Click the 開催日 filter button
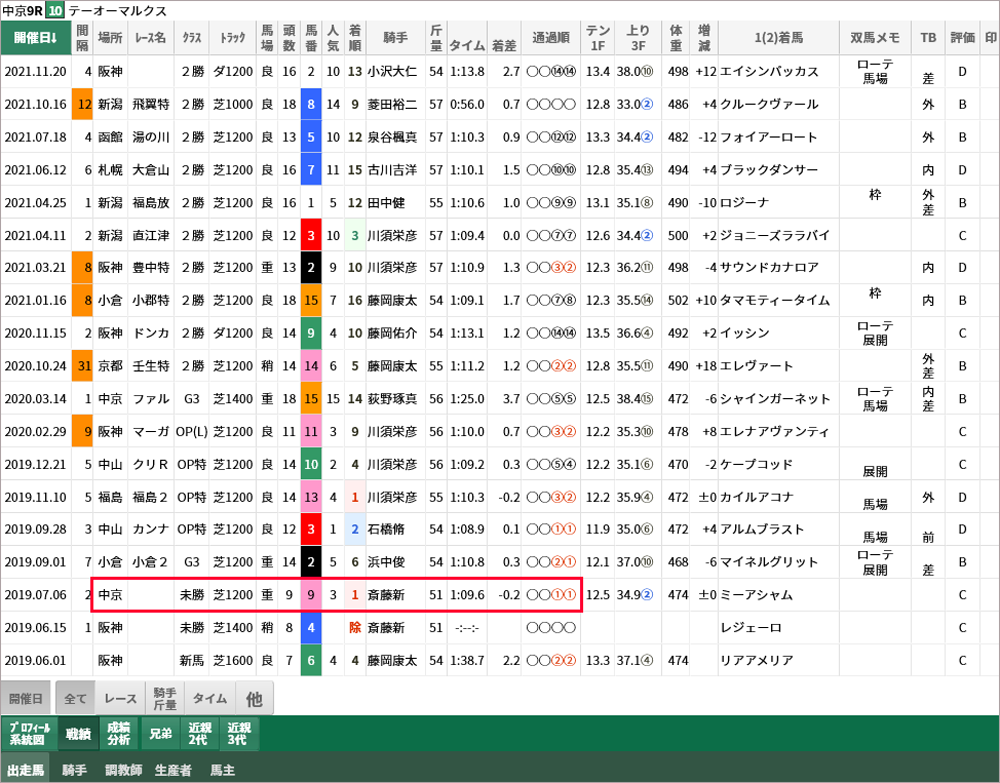This screenshot has height=783, width=1000. [26, 698]
